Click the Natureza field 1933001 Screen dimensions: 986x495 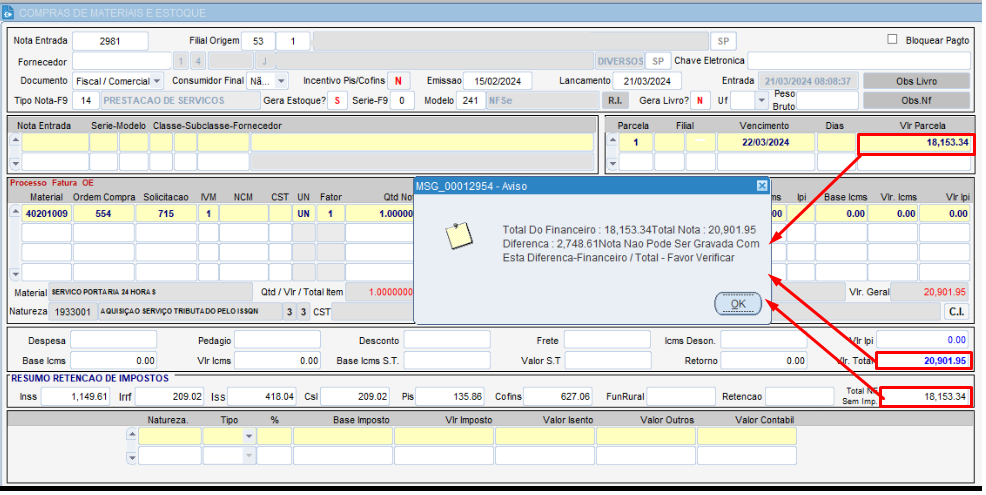coord(73,311)
